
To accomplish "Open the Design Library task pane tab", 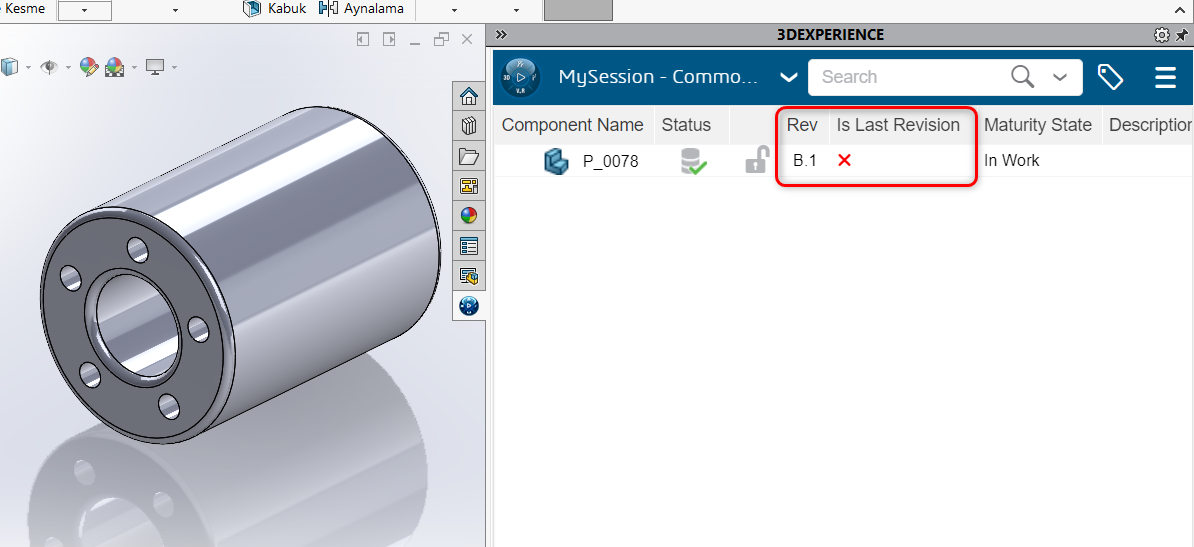I will coord(469,126).
